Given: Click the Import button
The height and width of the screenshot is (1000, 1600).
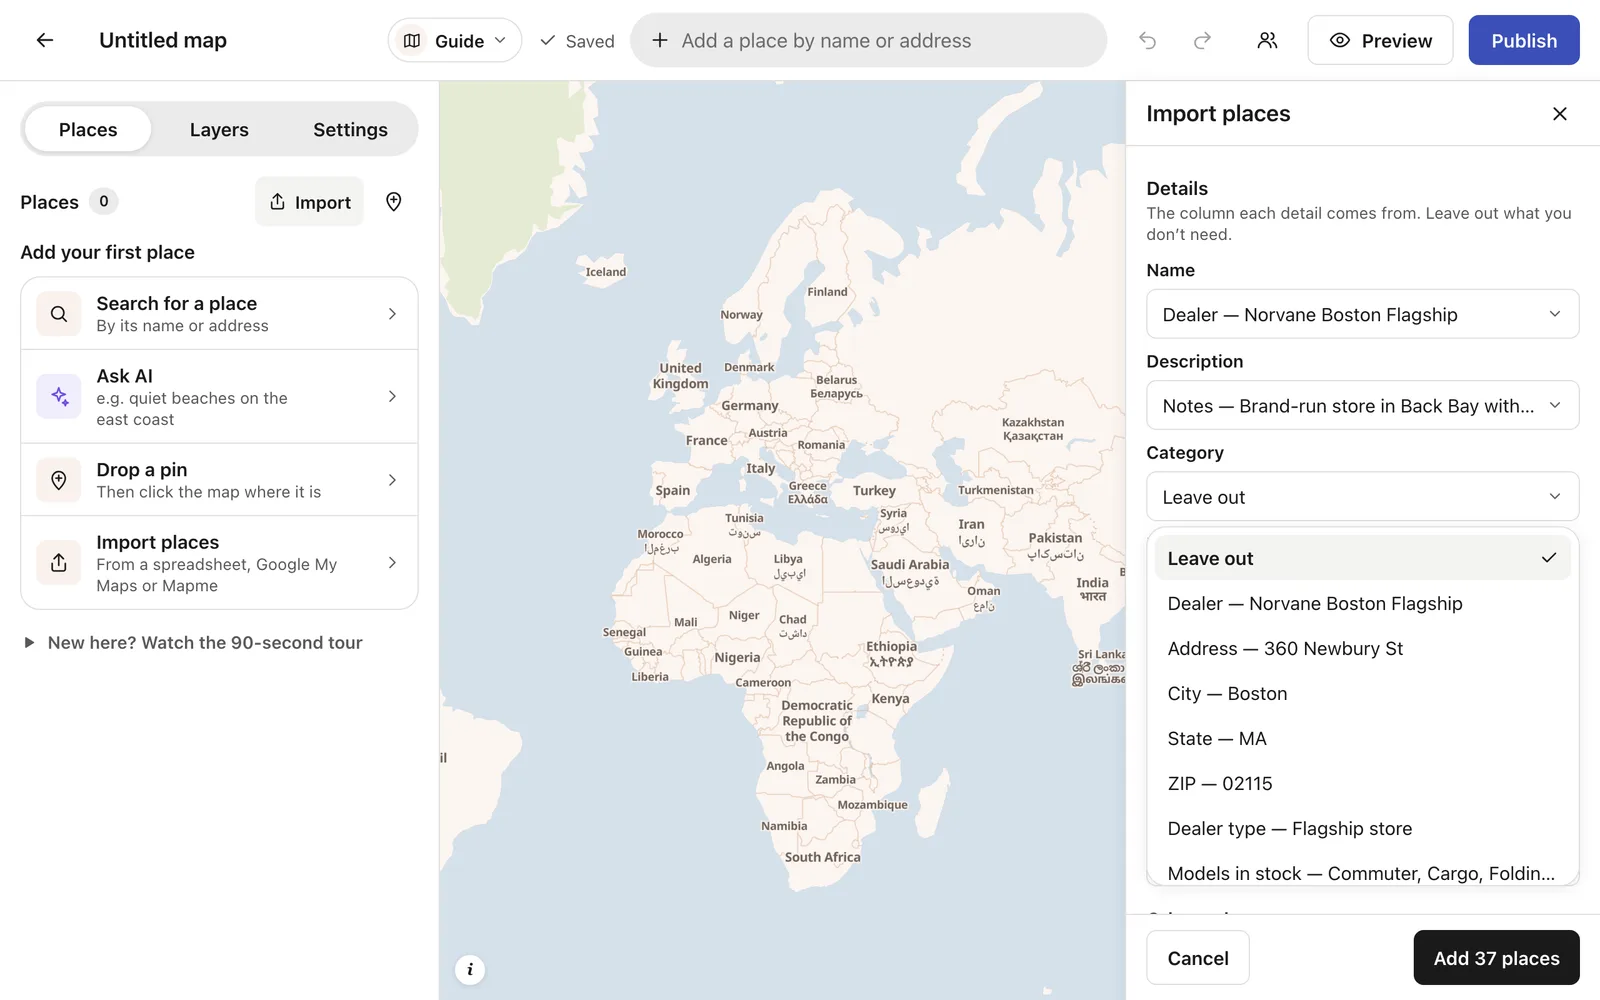Looking at the screenshot, I should pos(310,202).
